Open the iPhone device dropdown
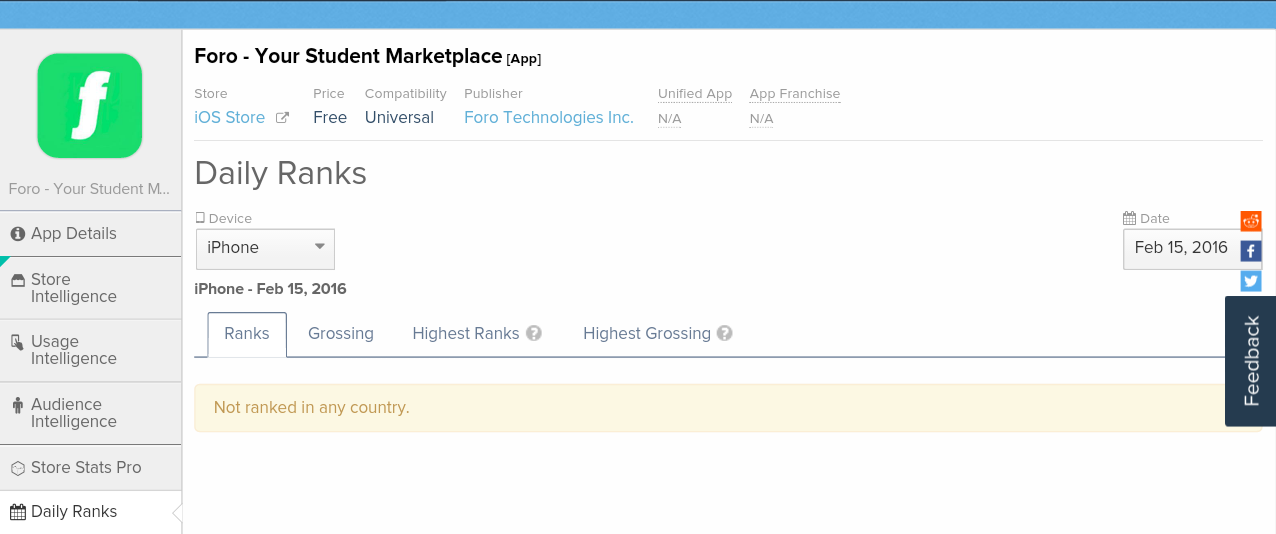This screenshot has height=534, width=1276. pos(265,248)
